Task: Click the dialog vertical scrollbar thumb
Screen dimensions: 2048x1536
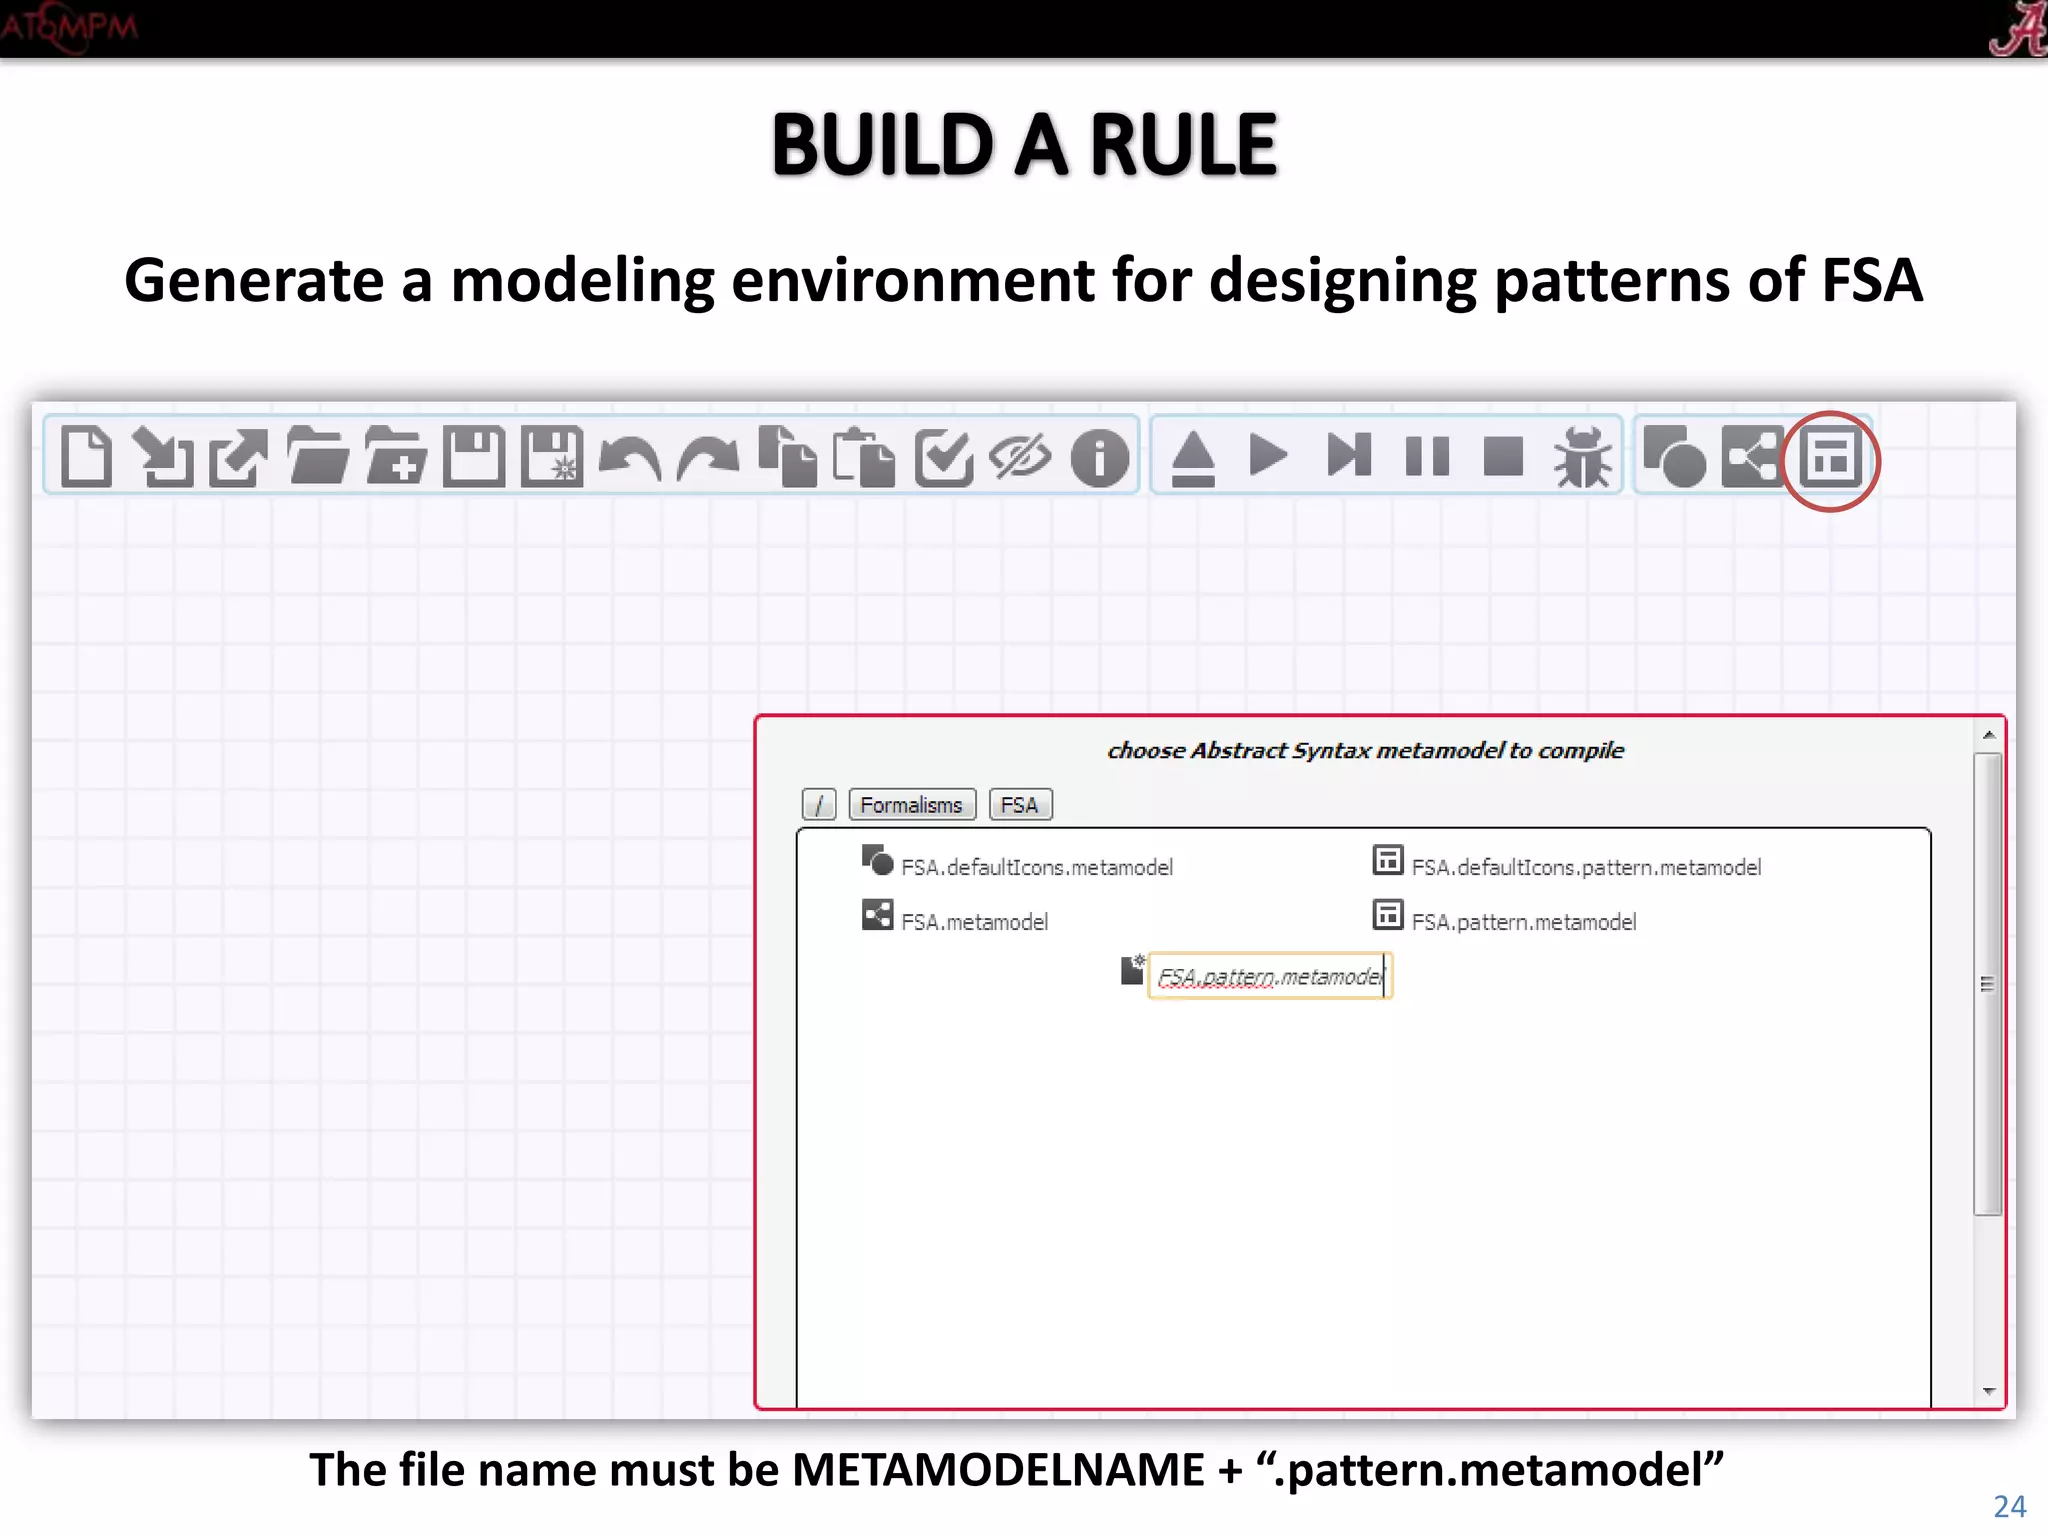Action: (x=1988, y=985)
